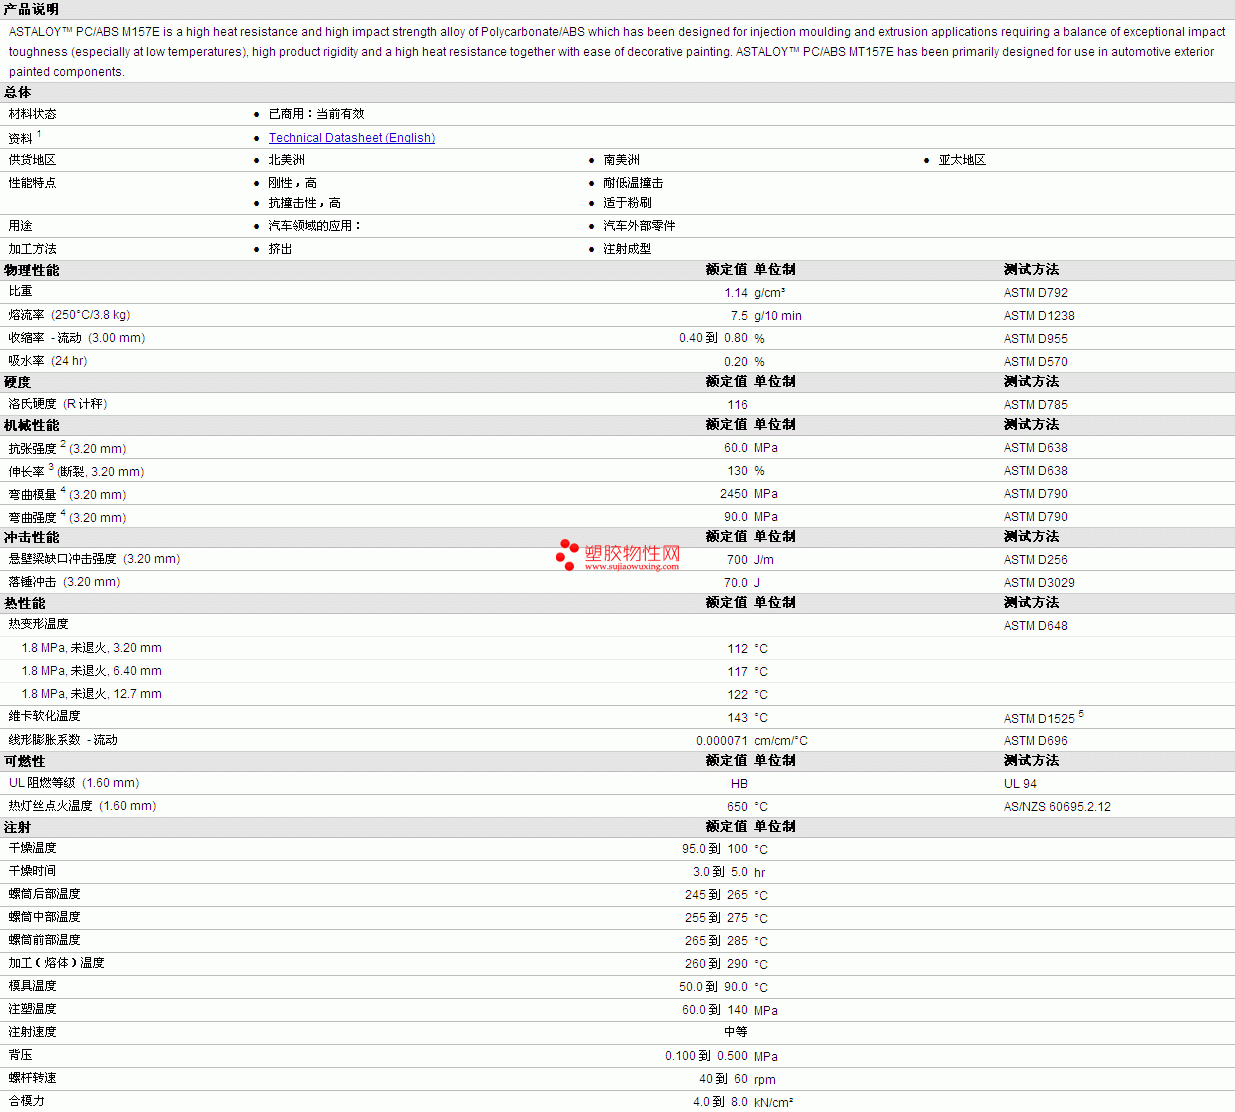Click the ASTM D696 test method
This screenshot has height=1112, width=1235.
pos(1036,741)
